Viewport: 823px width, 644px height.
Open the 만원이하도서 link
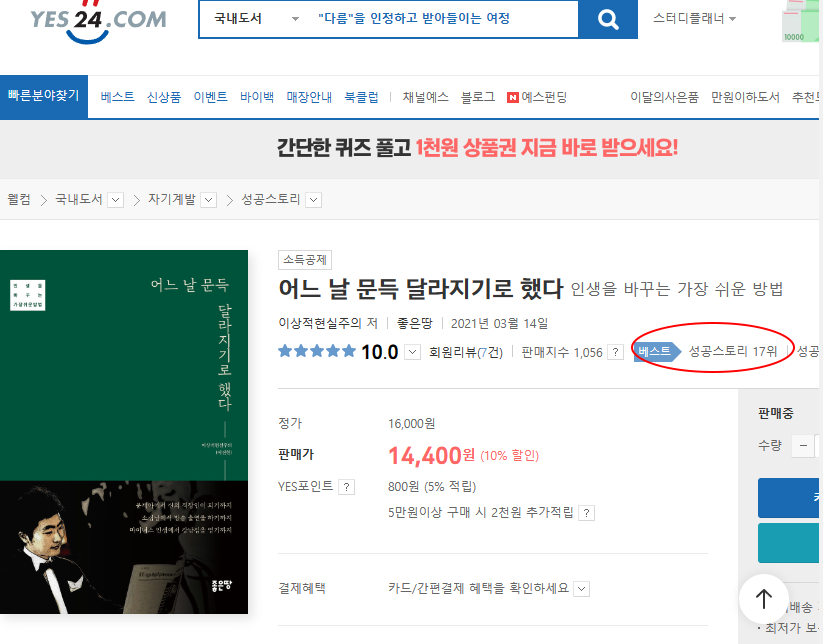point(745,97)
